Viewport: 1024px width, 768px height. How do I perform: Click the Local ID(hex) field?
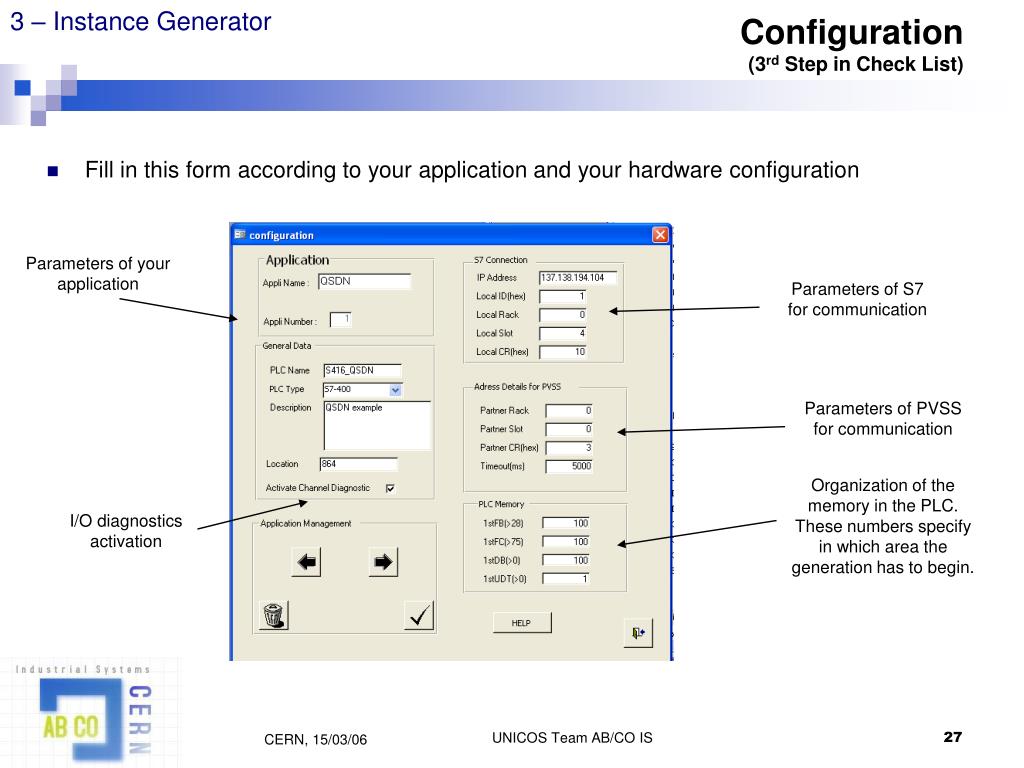(x=563, y=296)
